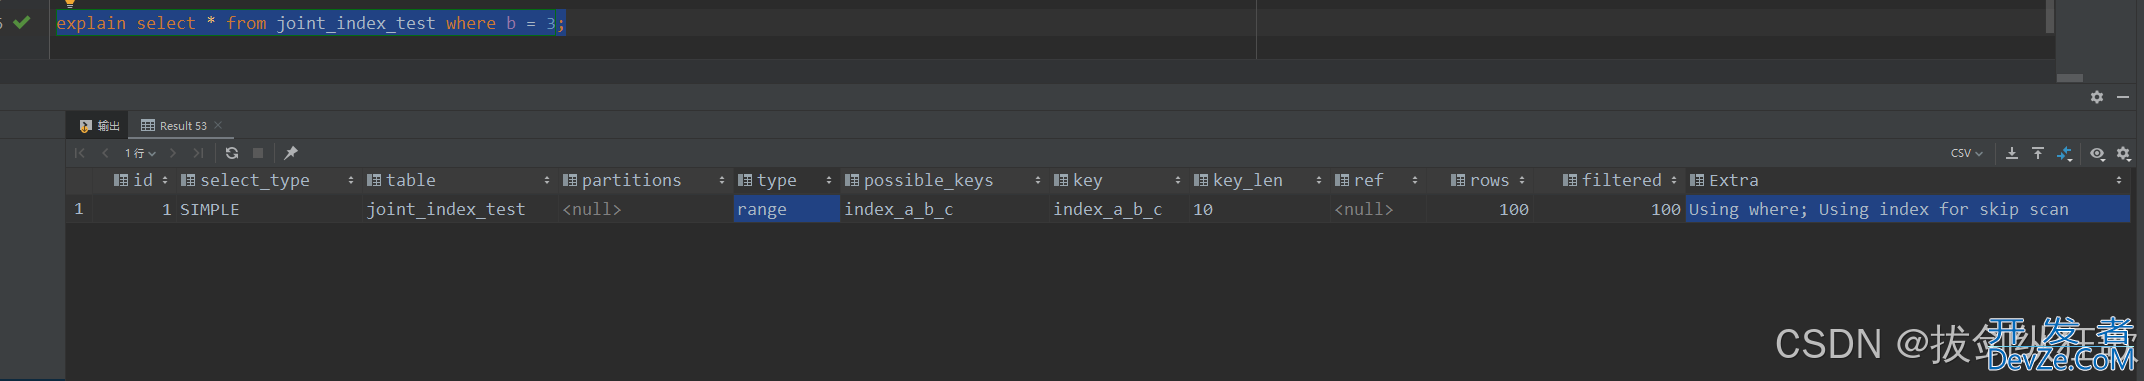The image size is (2144, 381).
Task: Pin the Result 53 tab
Action: pyautogui.click(x=291, y=153)
